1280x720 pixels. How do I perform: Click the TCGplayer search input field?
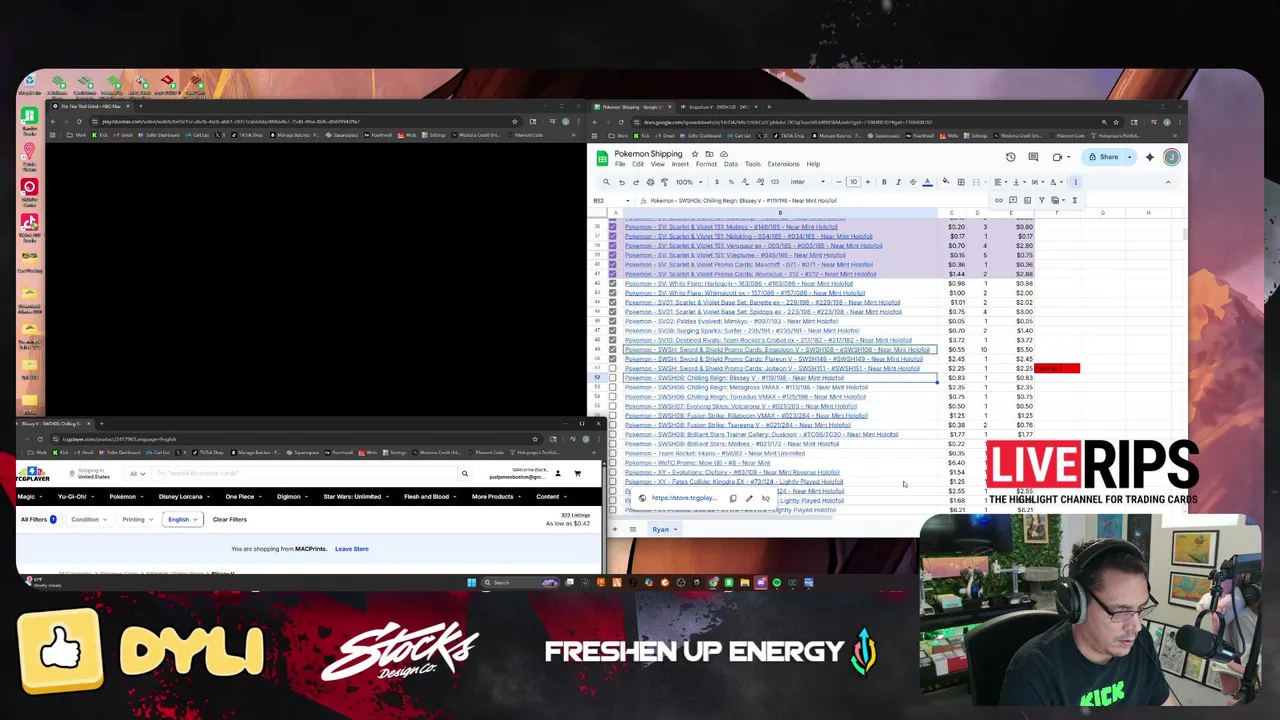click(x=305, y=474)
